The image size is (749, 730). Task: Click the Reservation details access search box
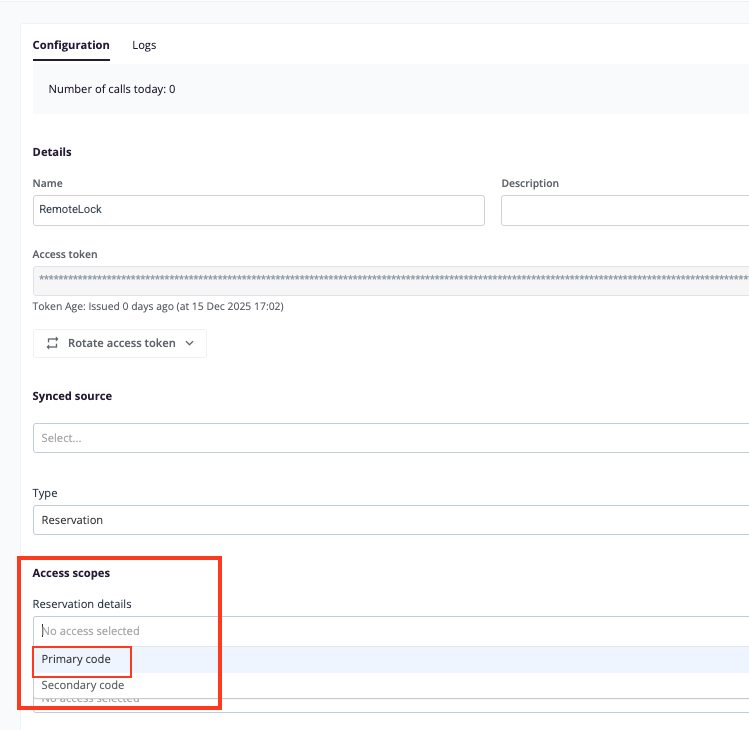390,631
